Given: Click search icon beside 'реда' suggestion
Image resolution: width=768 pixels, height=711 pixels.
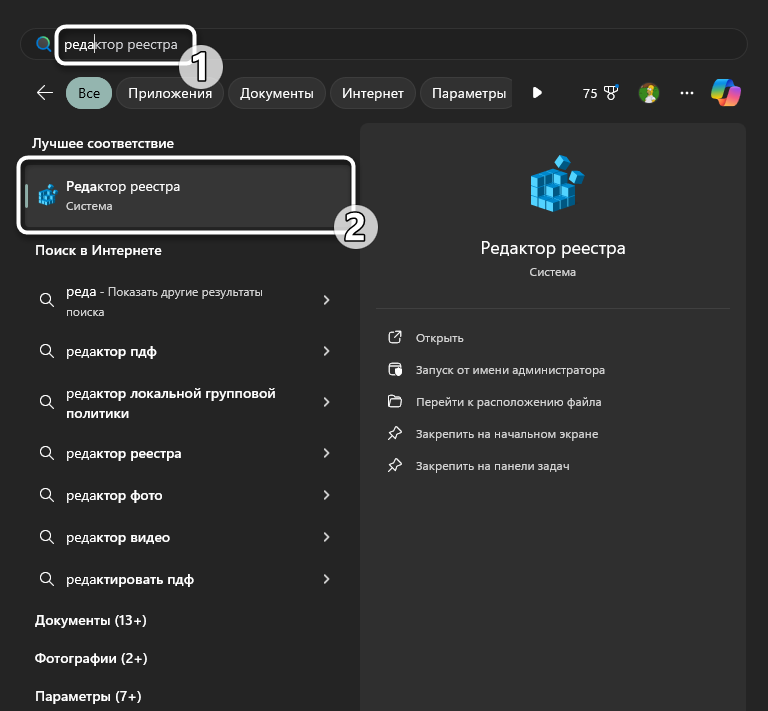Looking at the screenshot, I should [47, 300].
